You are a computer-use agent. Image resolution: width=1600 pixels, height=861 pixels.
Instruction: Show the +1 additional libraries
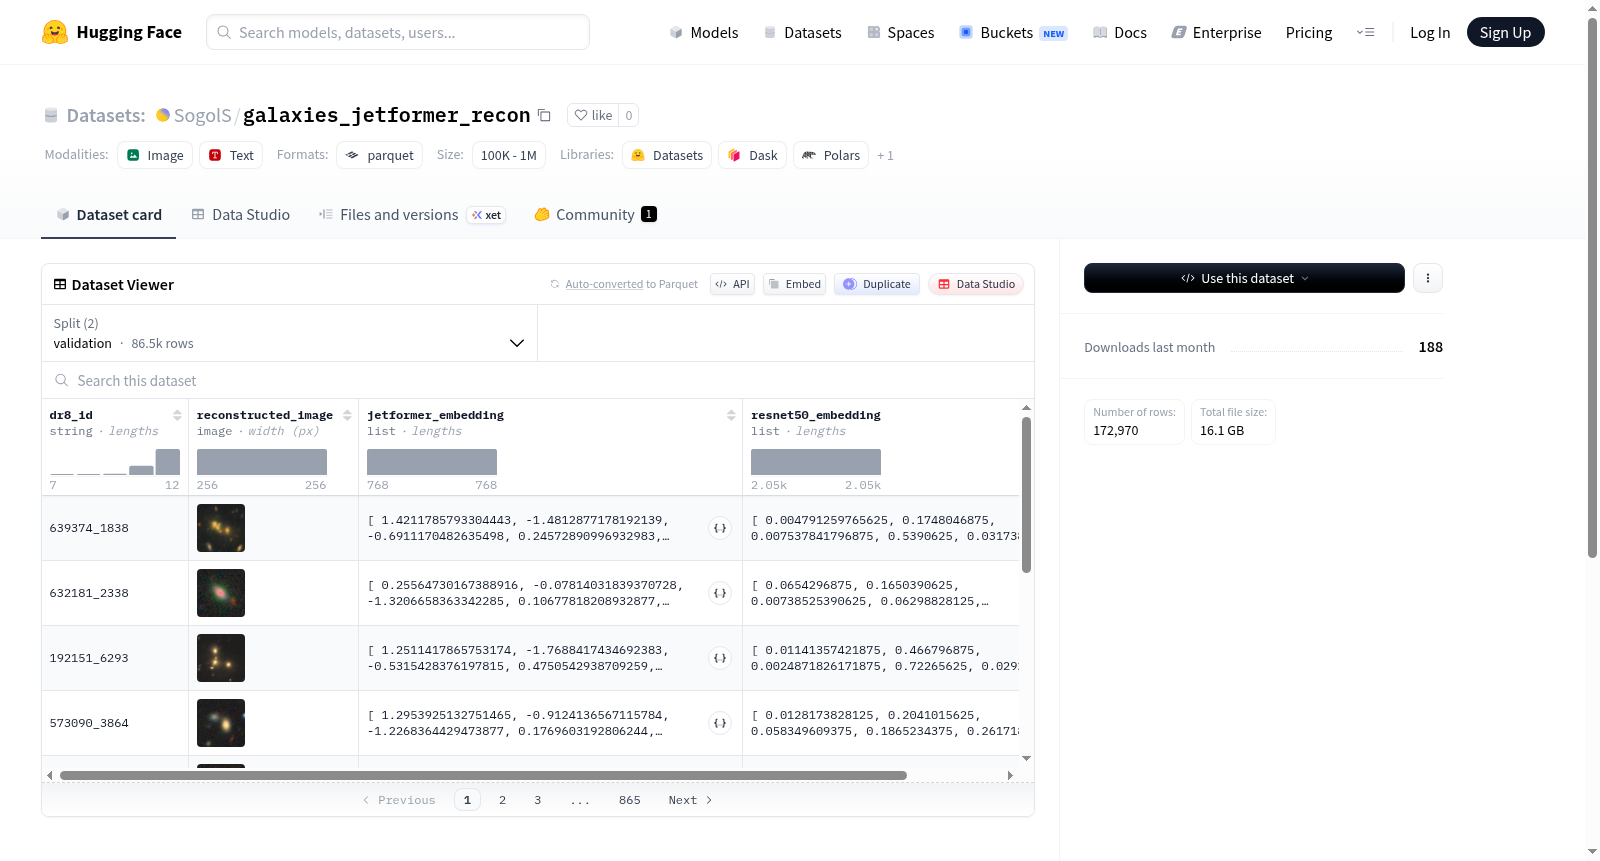(885, 156)
